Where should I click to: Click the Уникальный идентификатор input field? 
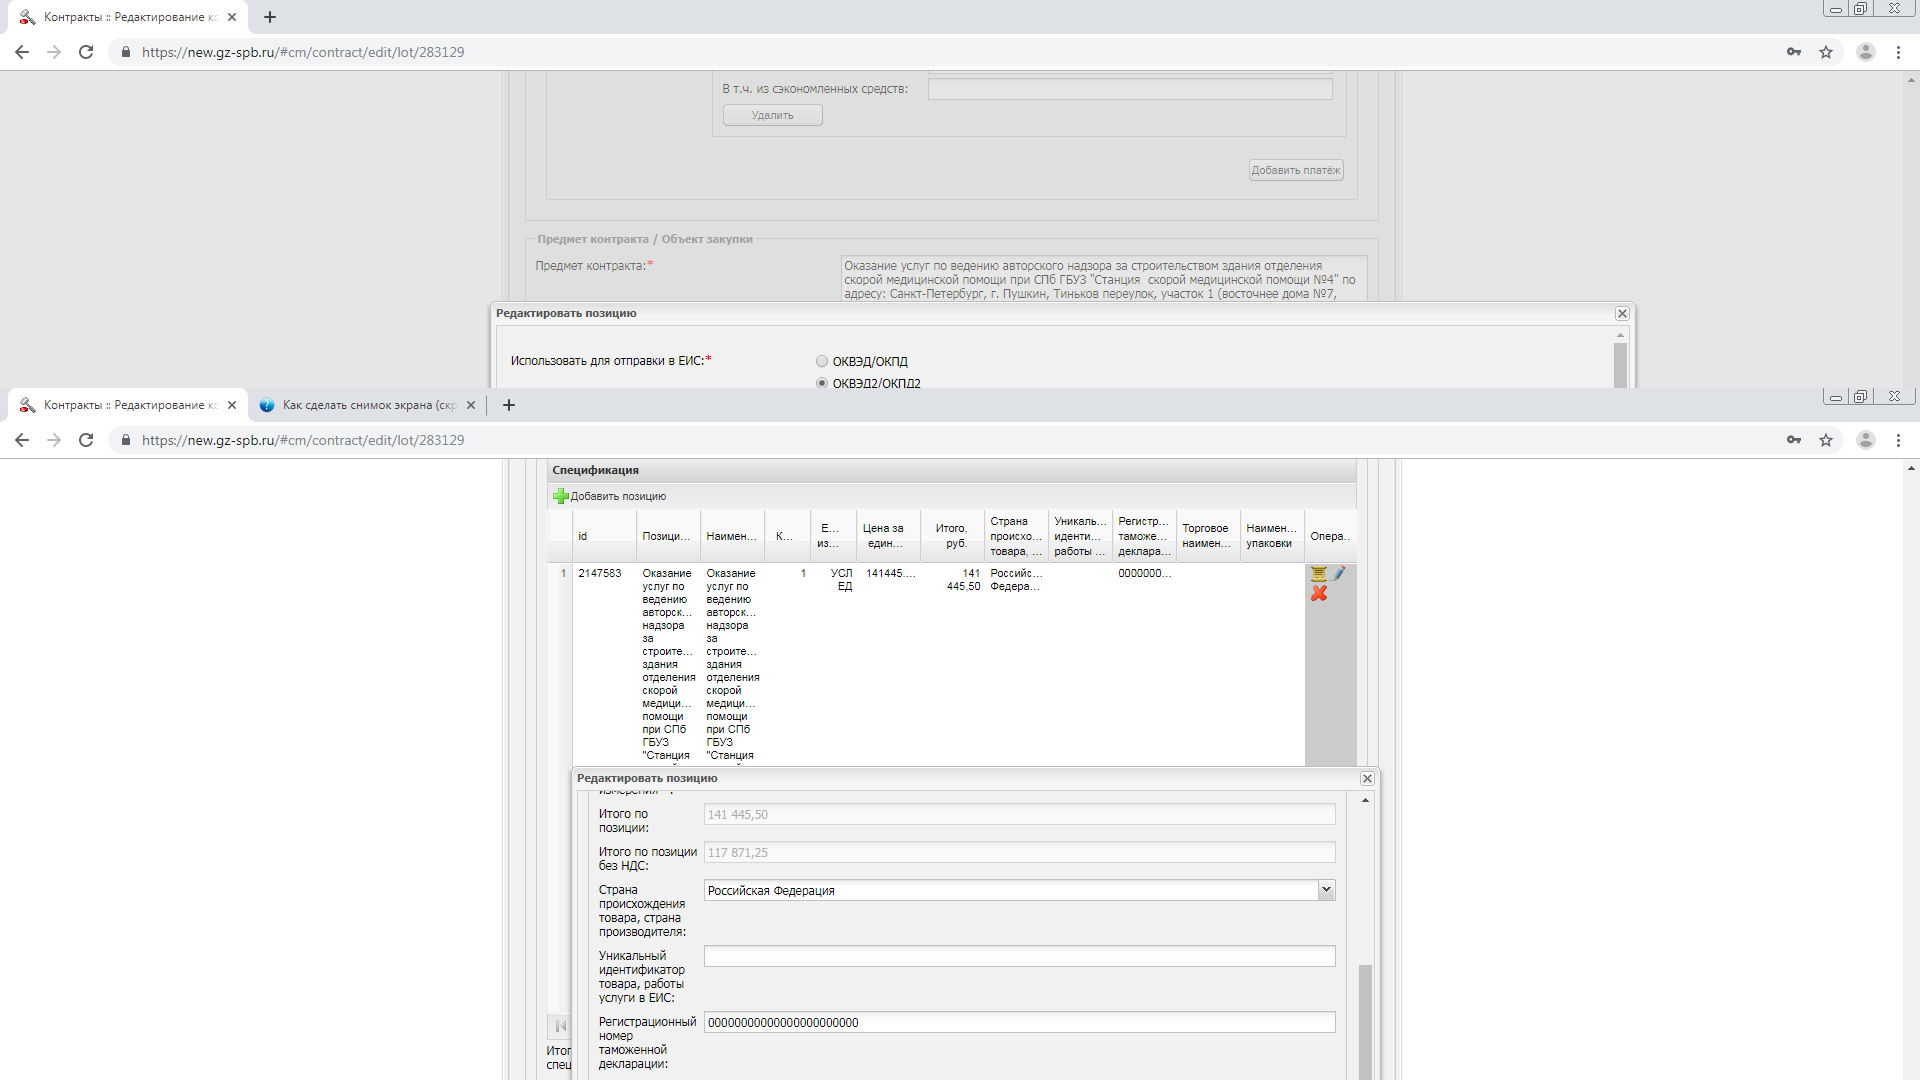click(1019, 957)
